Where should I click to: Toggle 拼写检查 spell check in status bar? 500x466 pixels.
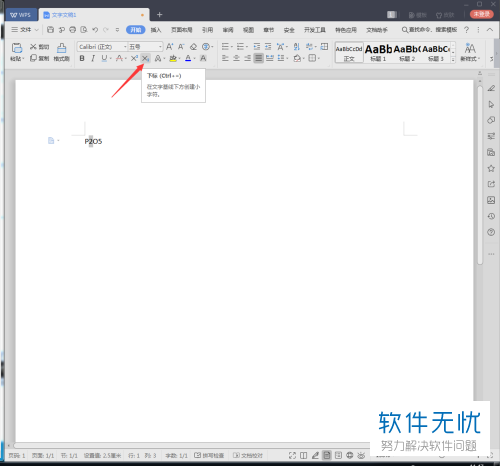coord(209,455)
